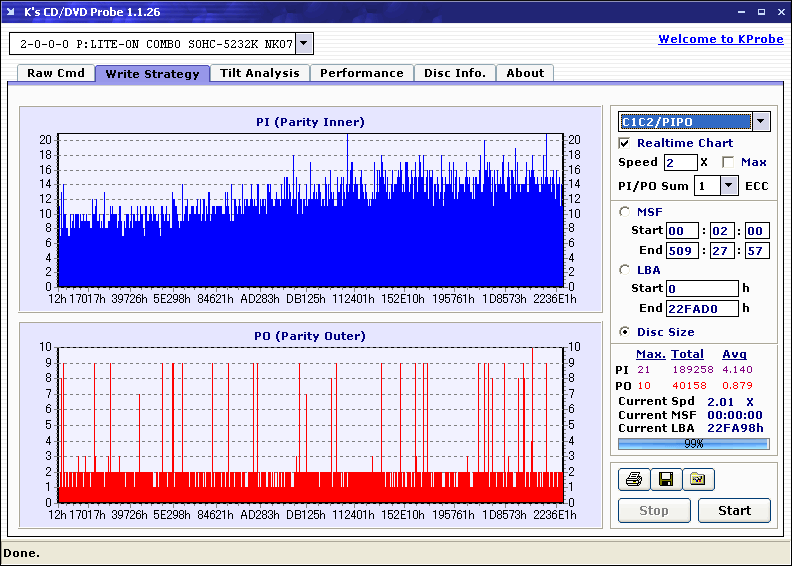This screenshot has width=792, height=566.
Task: Open the PI/PO Sum ECC dropdown
Action: pyautogui.click(x=728, y=185)
